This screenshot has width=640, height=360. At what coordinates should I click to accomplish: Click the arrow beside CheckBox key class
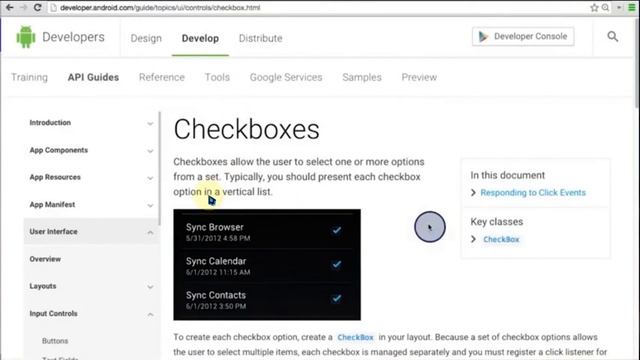(473, 239)
